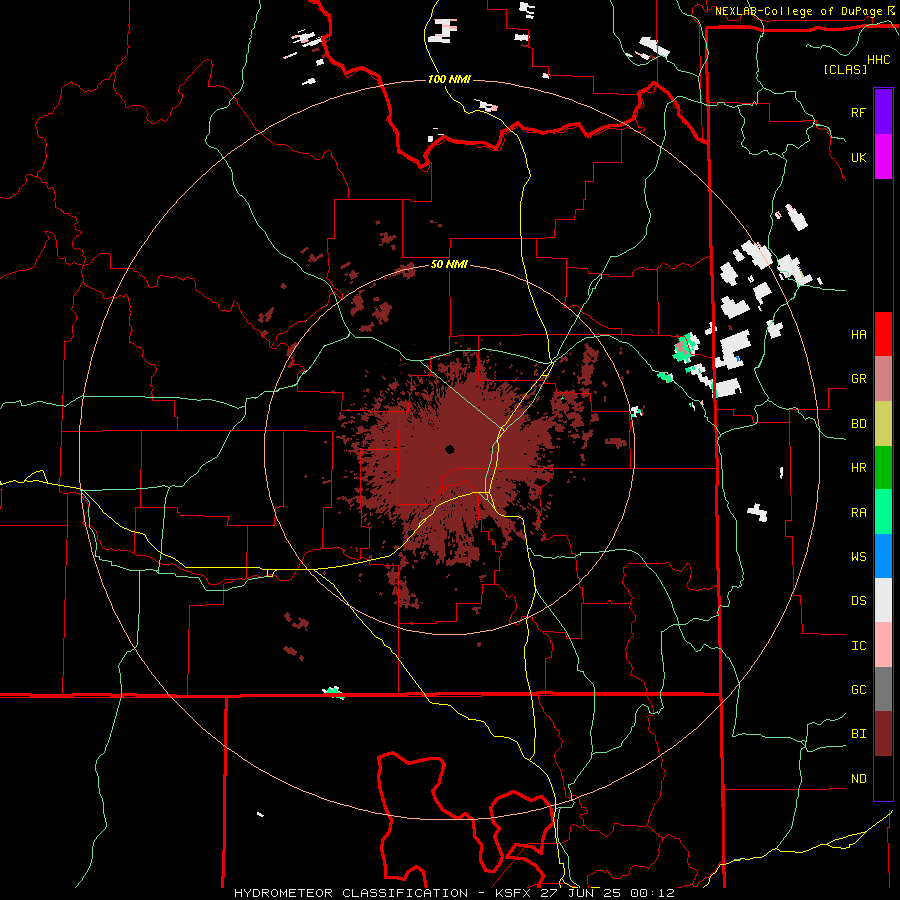900x900 pixels.
Task: Click the IC legend label
Action: pos(859,646)
